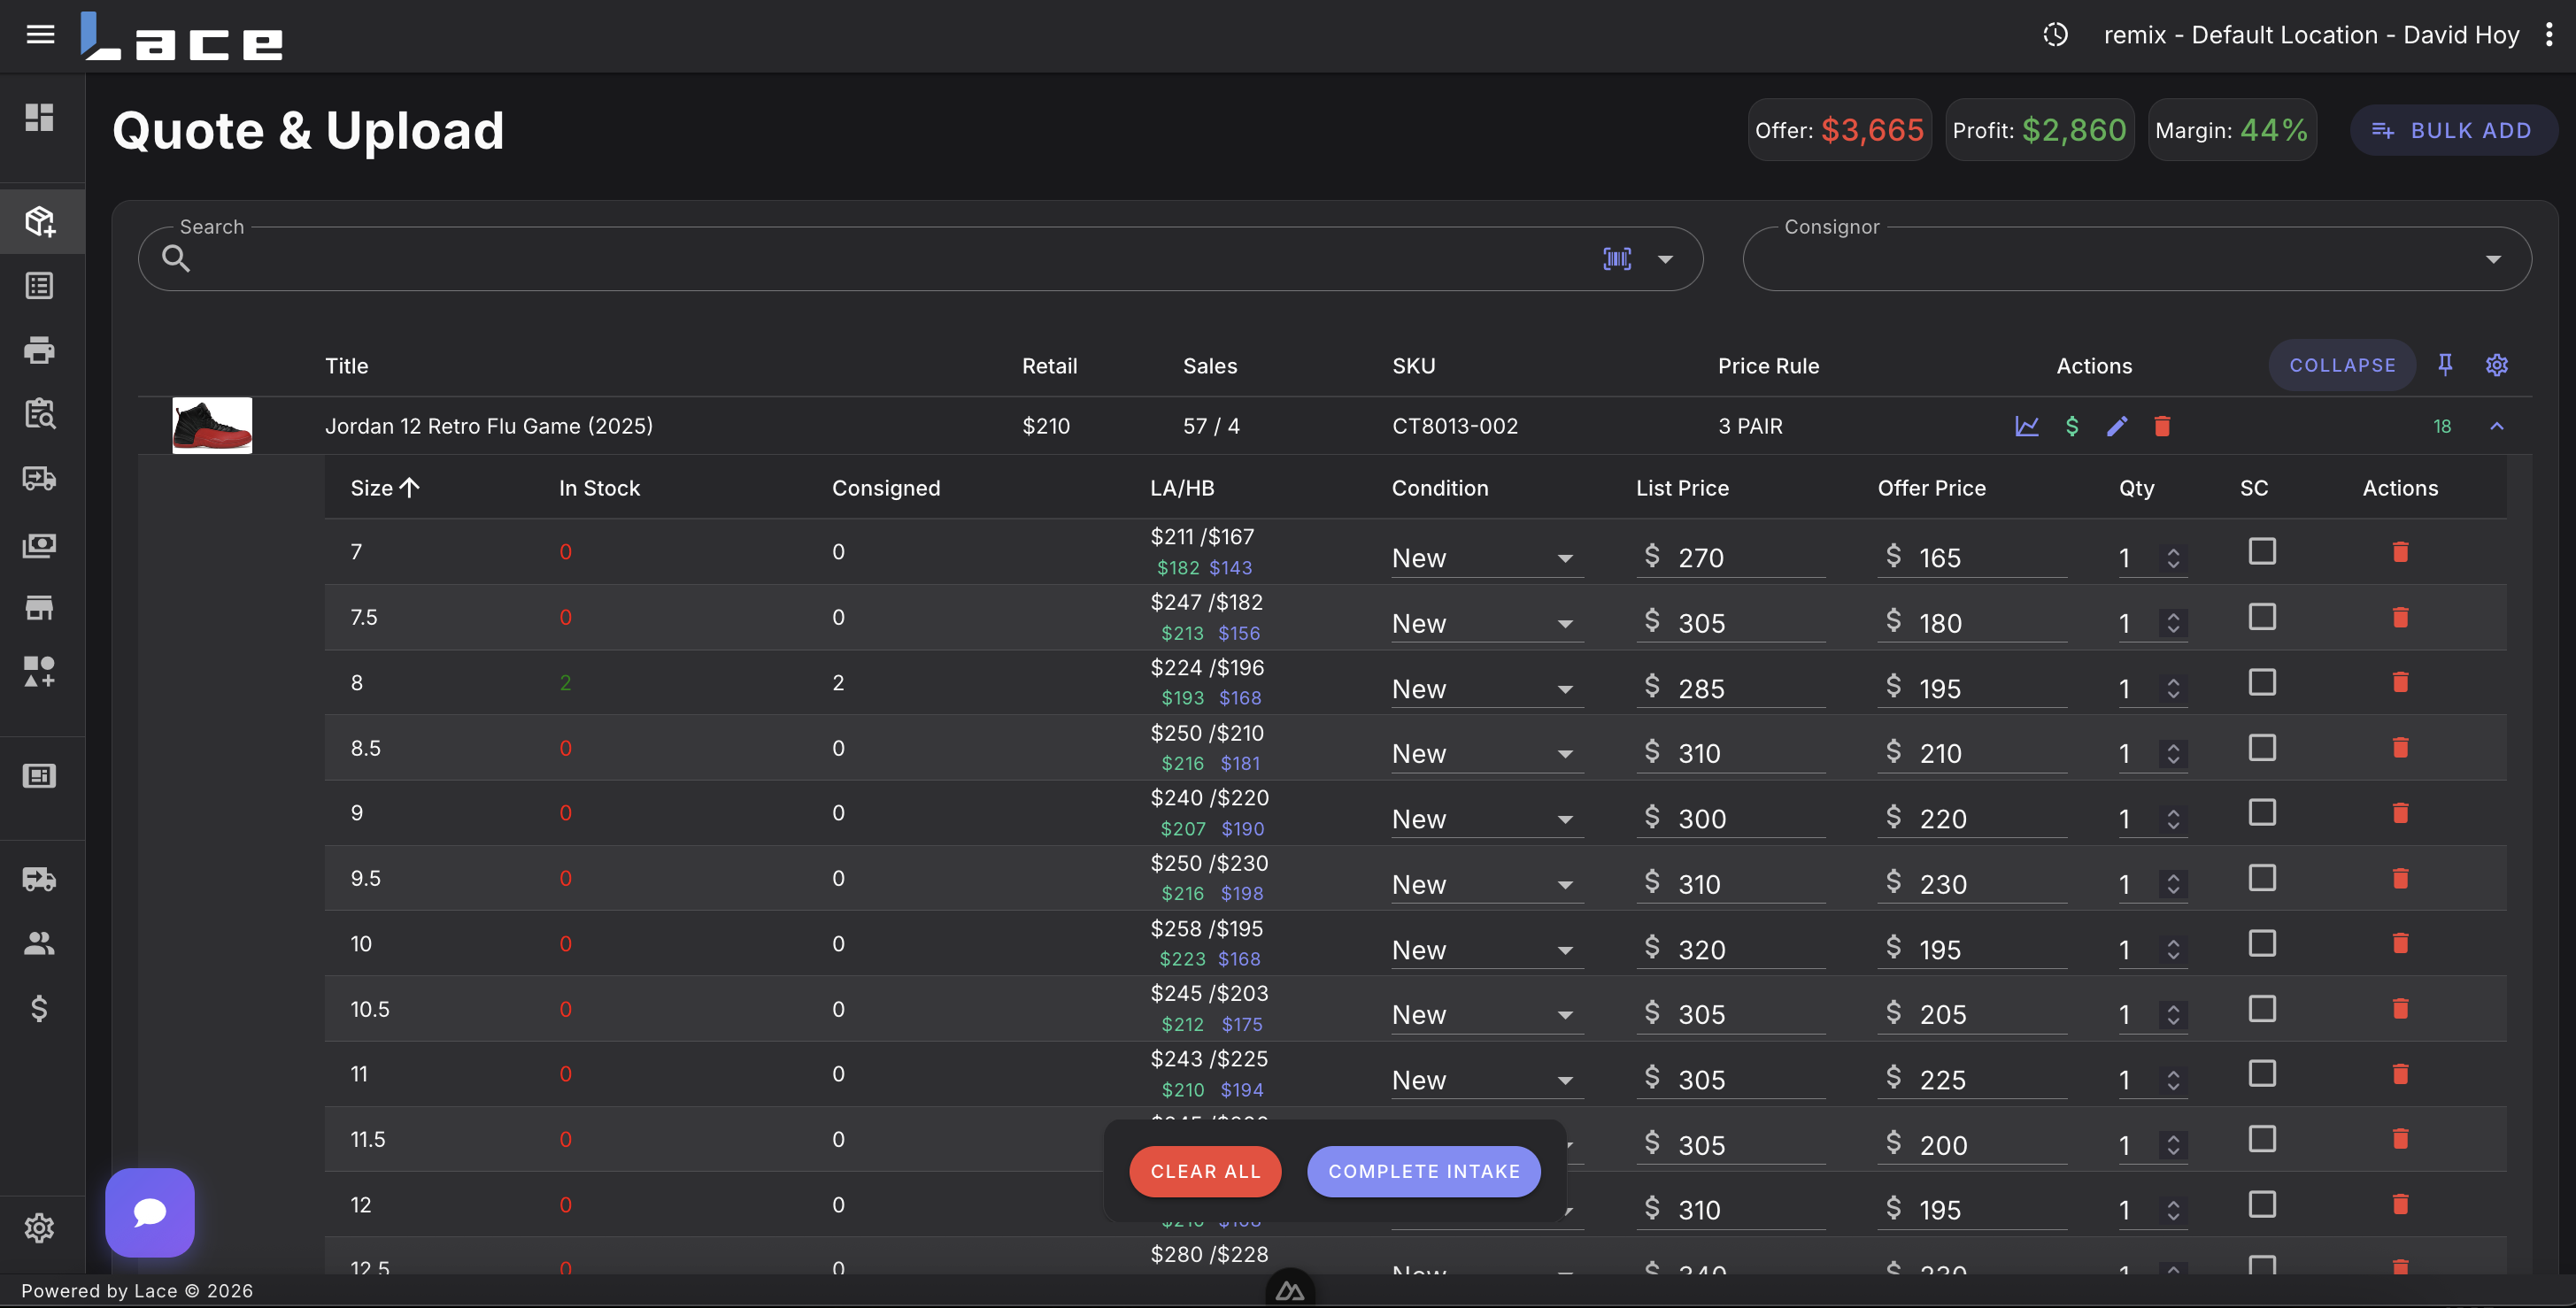Open the dashboard icon in sidebar
2576x1308 pixels.
(x=39, y=118)
